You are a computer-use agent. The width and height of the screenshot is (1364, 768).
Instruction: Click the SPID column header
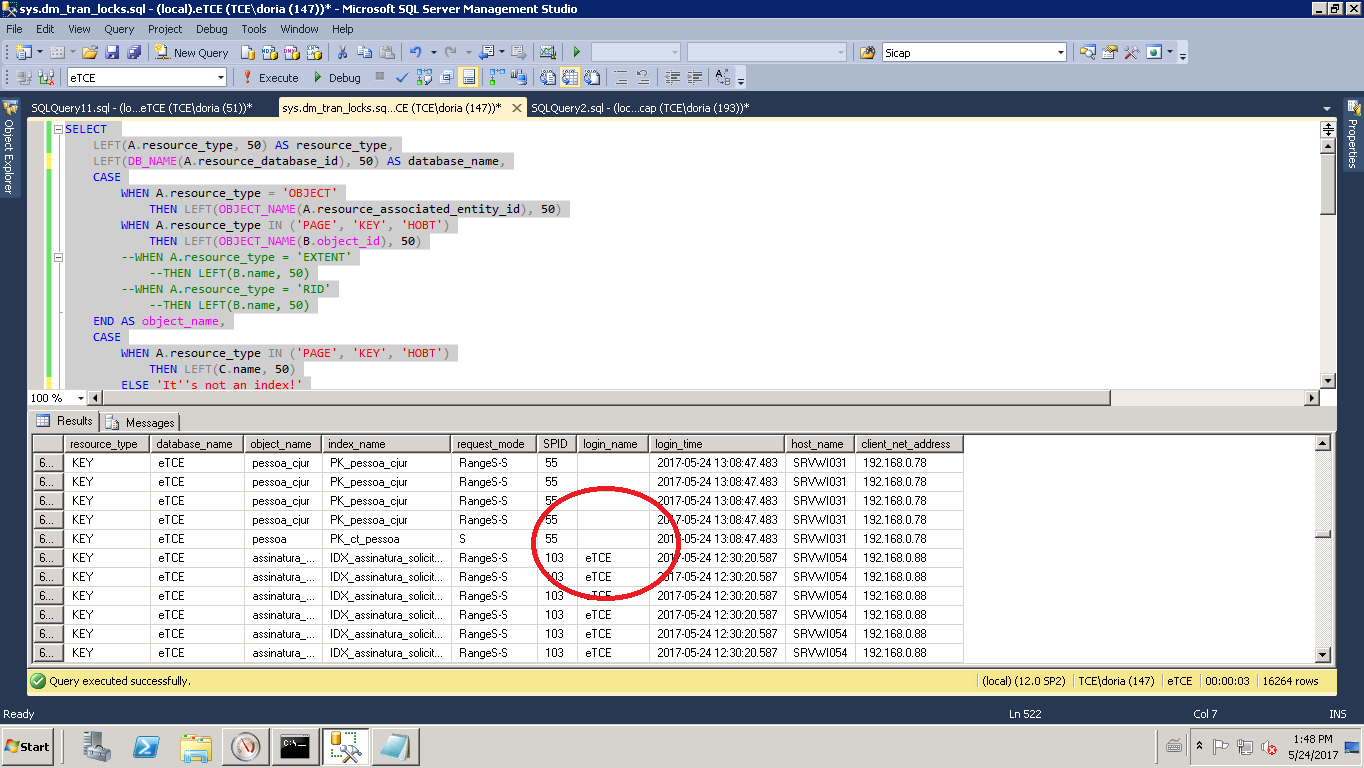pyautogui.click(x=557, y=444)
